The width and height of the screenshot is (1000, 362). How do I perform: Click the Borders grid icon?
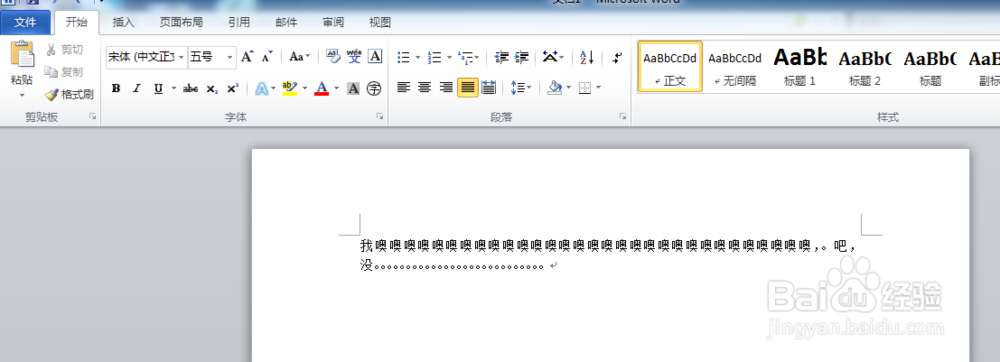pyautogui.click(x=585, y=88)
